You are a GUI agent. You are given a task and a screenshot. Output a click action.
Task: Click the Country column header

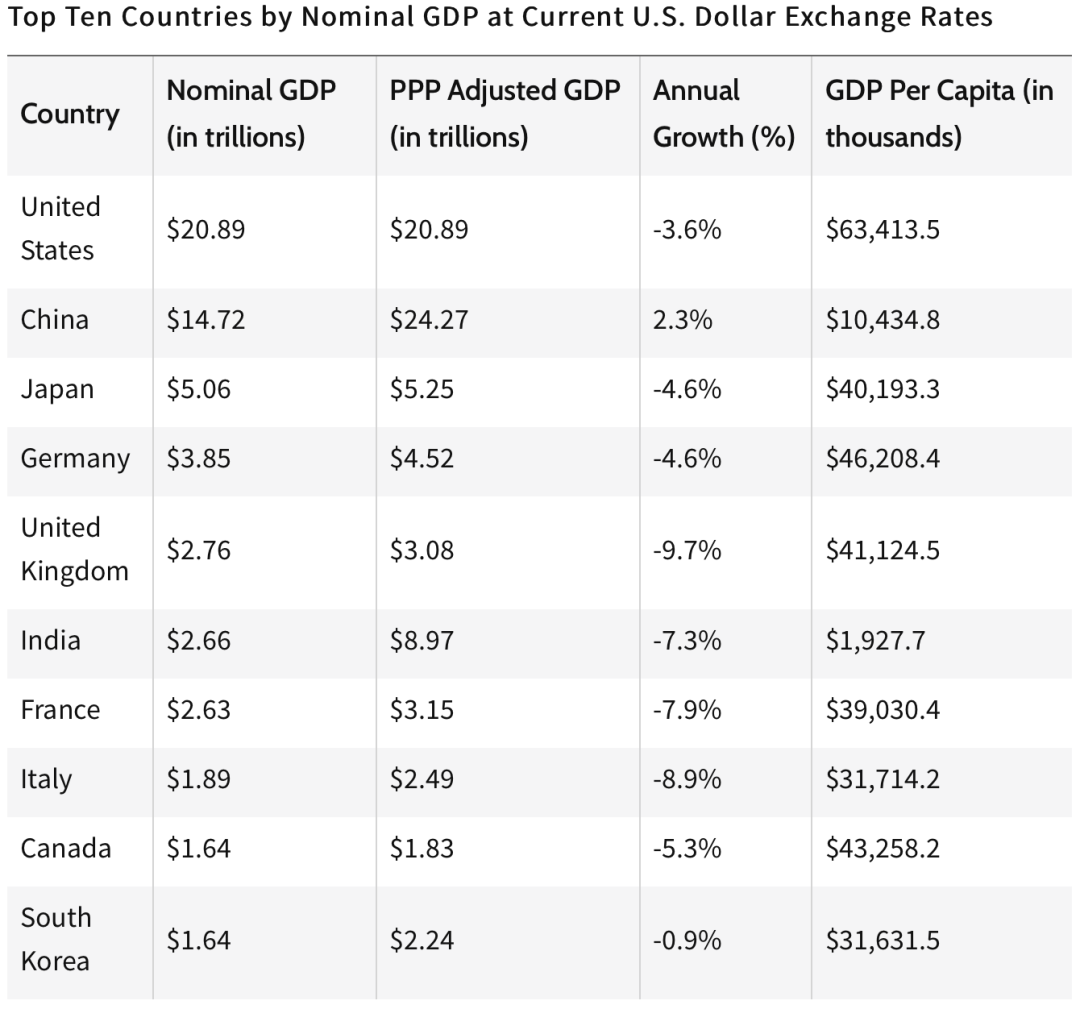pyautogui.click(x=69, y=114)
